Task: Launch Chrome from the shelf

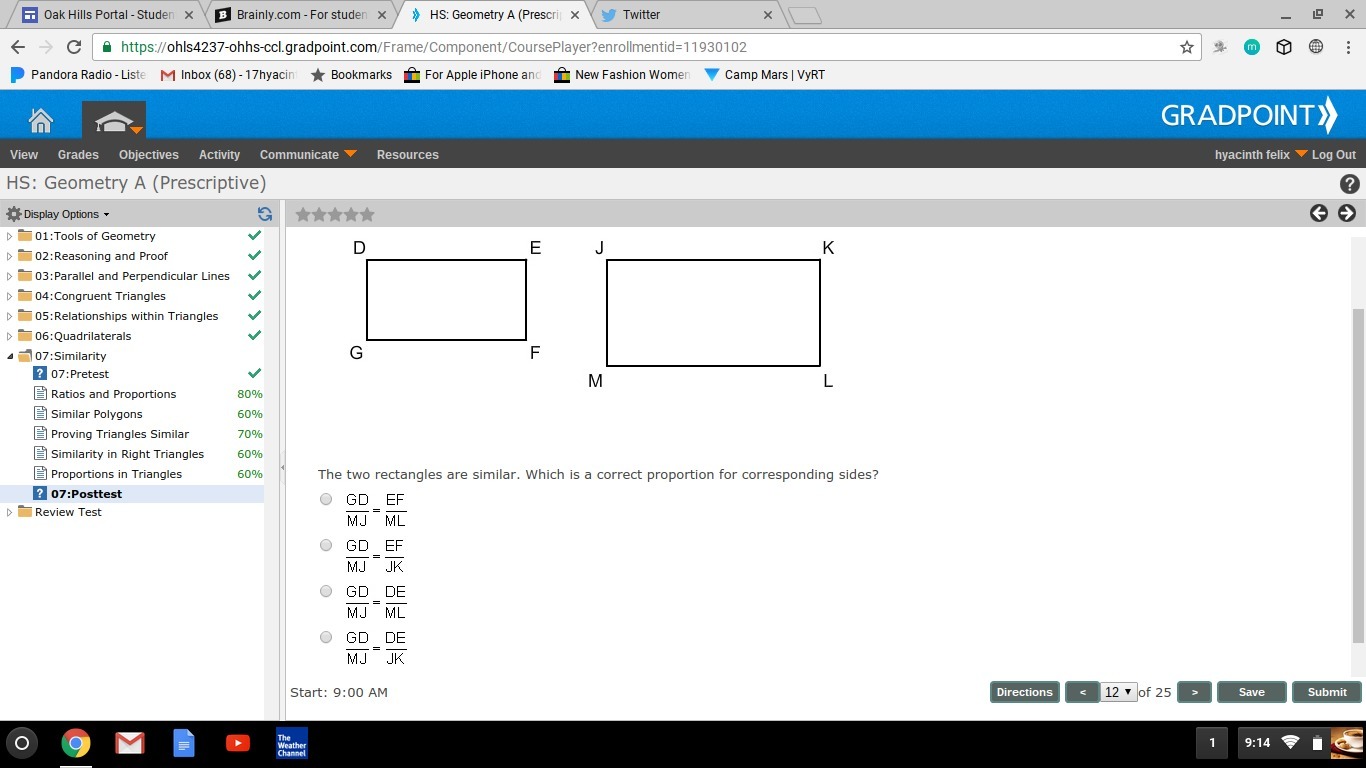Action: pos(76,743)
